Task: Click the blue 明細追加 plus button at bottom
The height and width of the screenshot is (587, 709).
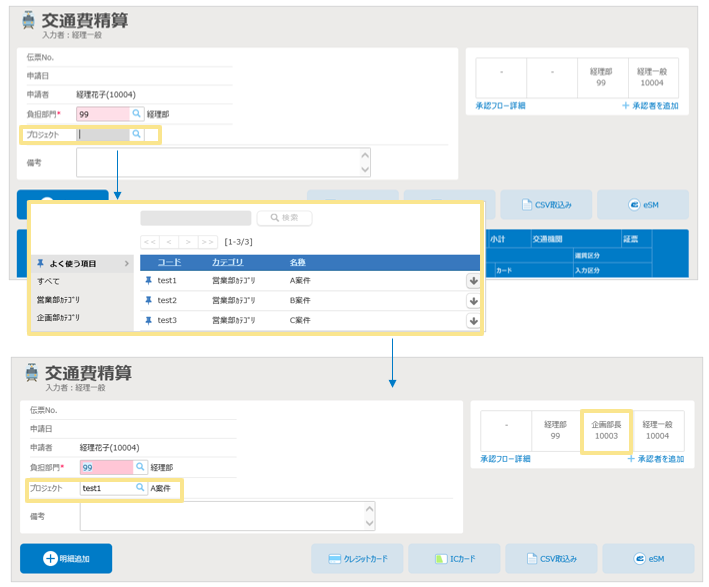Action: point(66,558)
